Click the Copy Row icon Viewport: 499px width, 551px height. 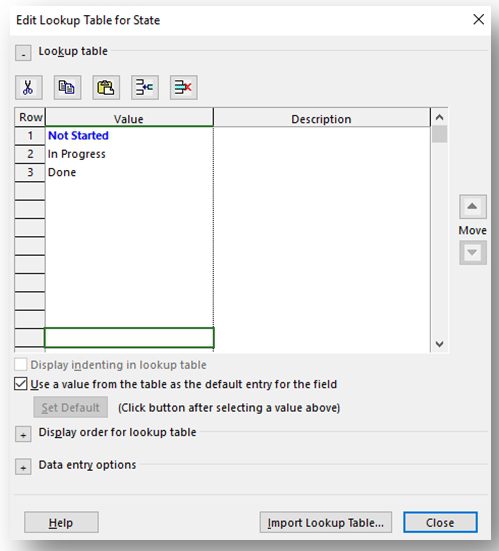pyautogui.click(x=67, y=87)
